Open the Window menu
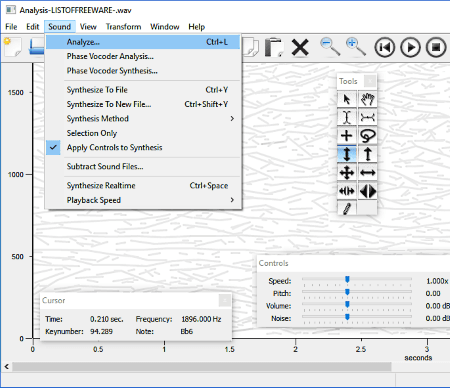This screenshot has width=450, height=388. pyautogui.click(x=165, y=27)
